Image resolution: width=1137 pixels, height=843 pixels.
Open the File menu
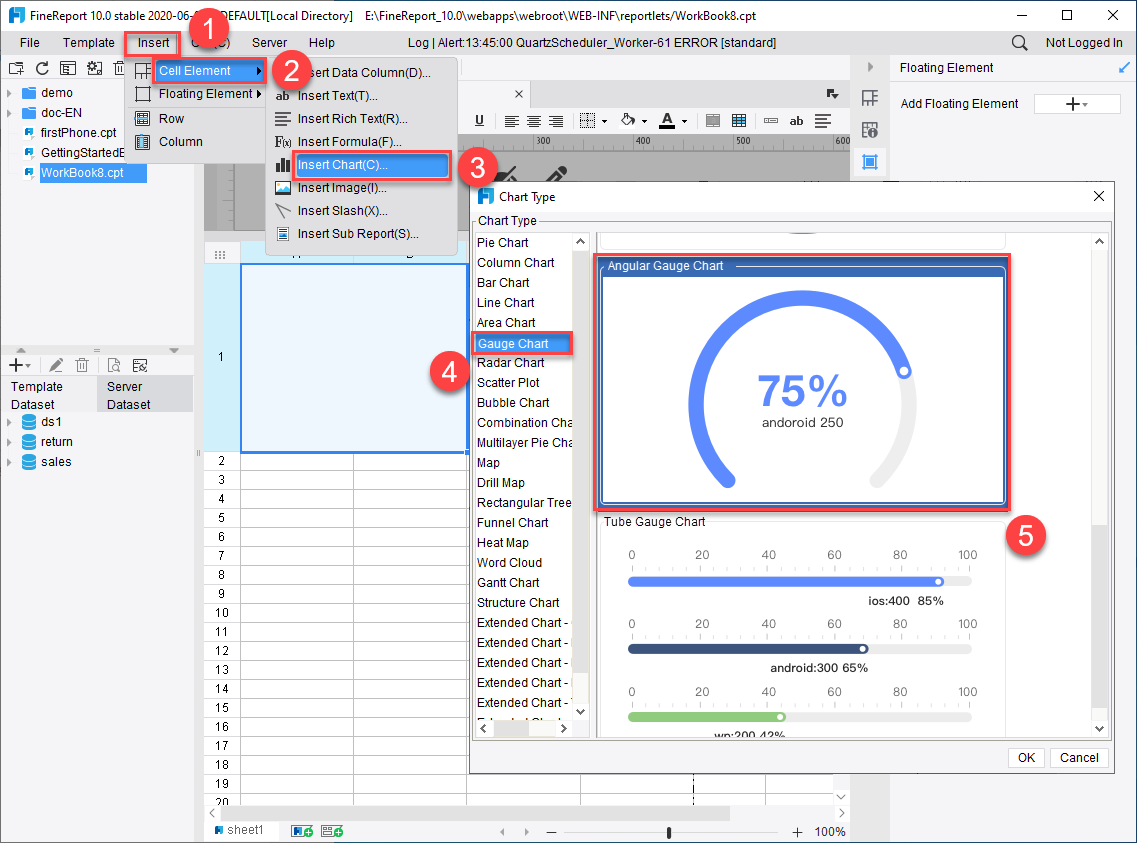[x=30, y=43]
